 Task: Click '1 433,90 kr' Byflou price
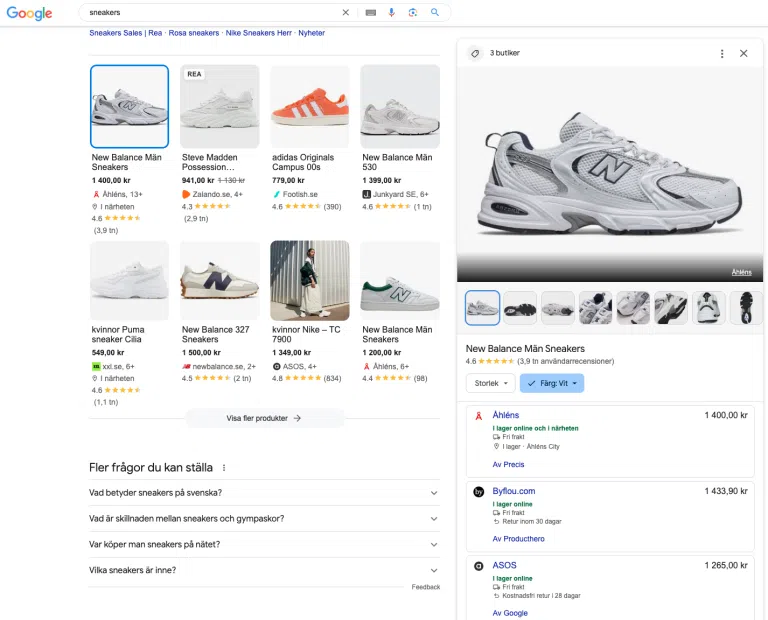(x=726, y=491)
